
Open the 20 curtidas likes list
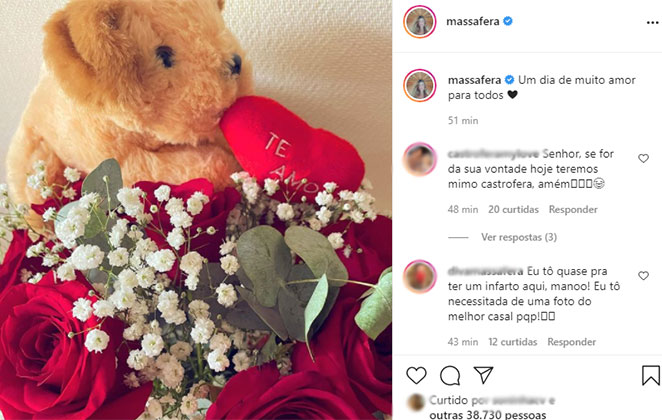pos(513,209)
